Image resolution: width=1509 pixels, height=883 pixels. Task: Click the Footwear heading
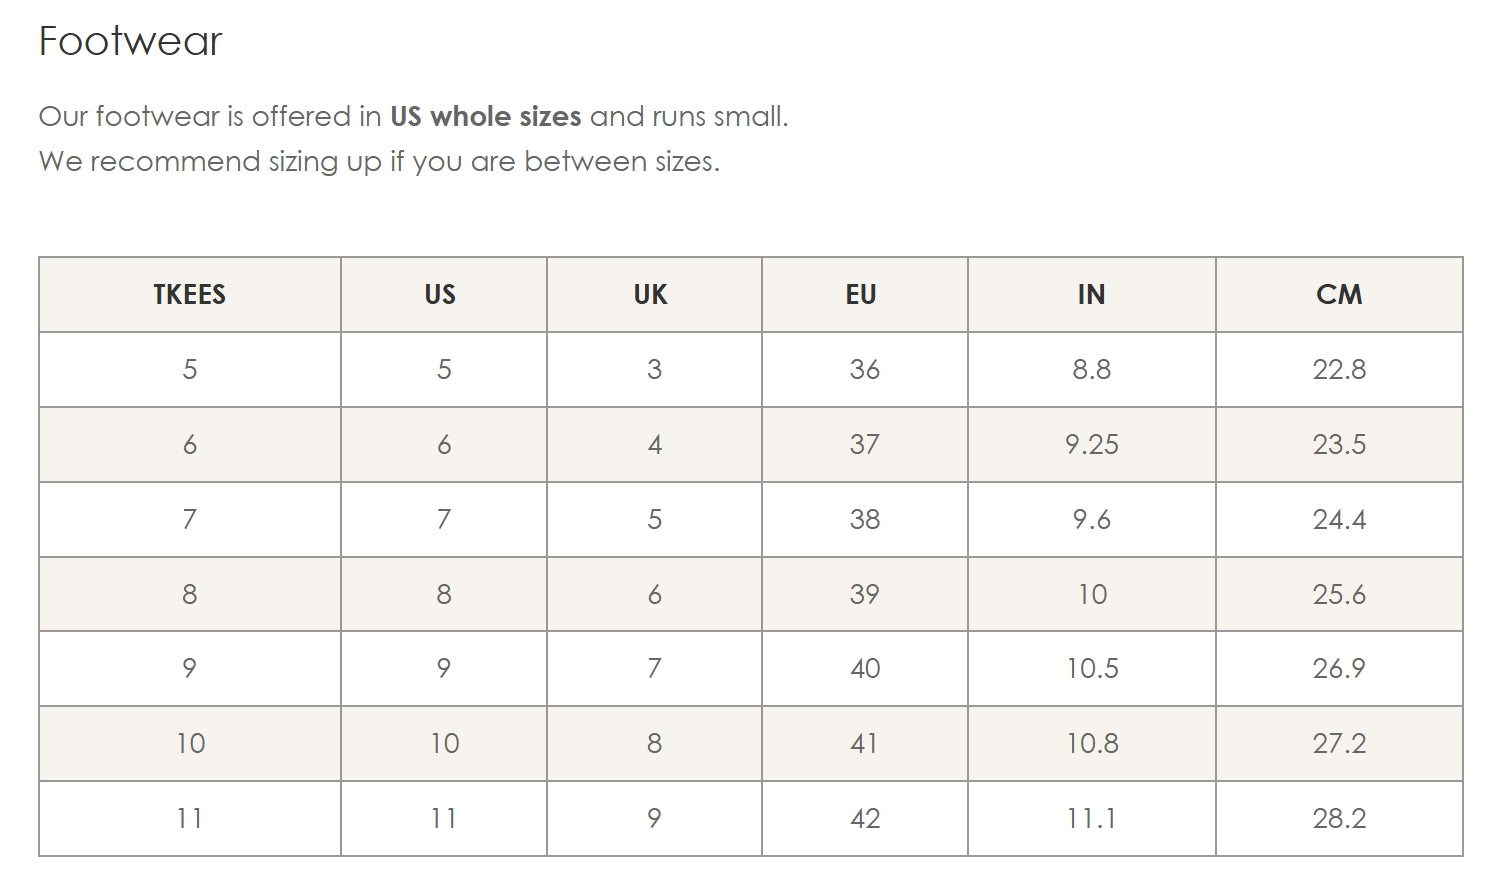[x=130, y=42]
